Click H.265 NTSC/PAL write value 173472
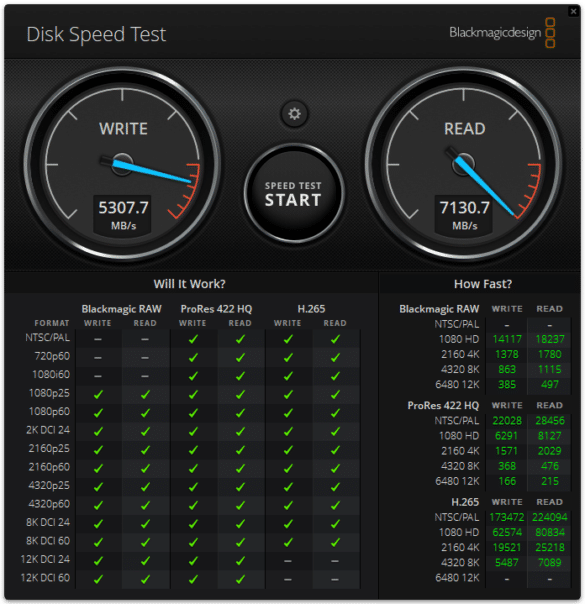This screenshot has width=585, height=604. point(507,517)
